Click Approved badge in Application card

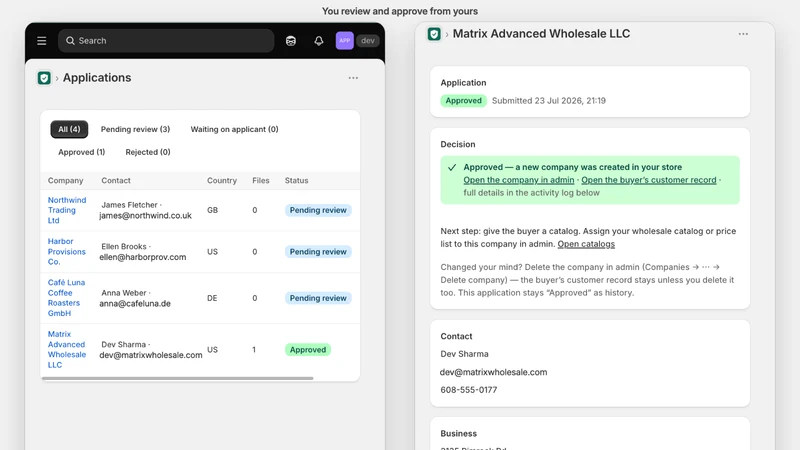[463, 101]
